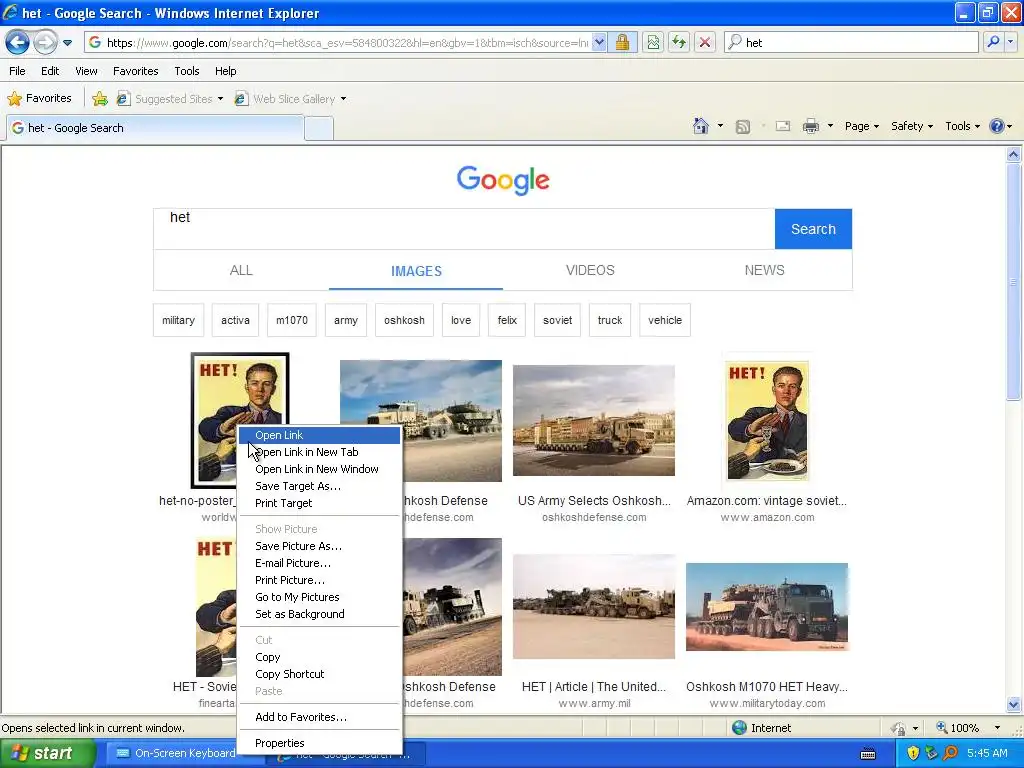The height and width of the screenshot is (768, 1024).
Task: Select the het - Google Search tab
Action: pyautogui.click(x=155, y=128)
